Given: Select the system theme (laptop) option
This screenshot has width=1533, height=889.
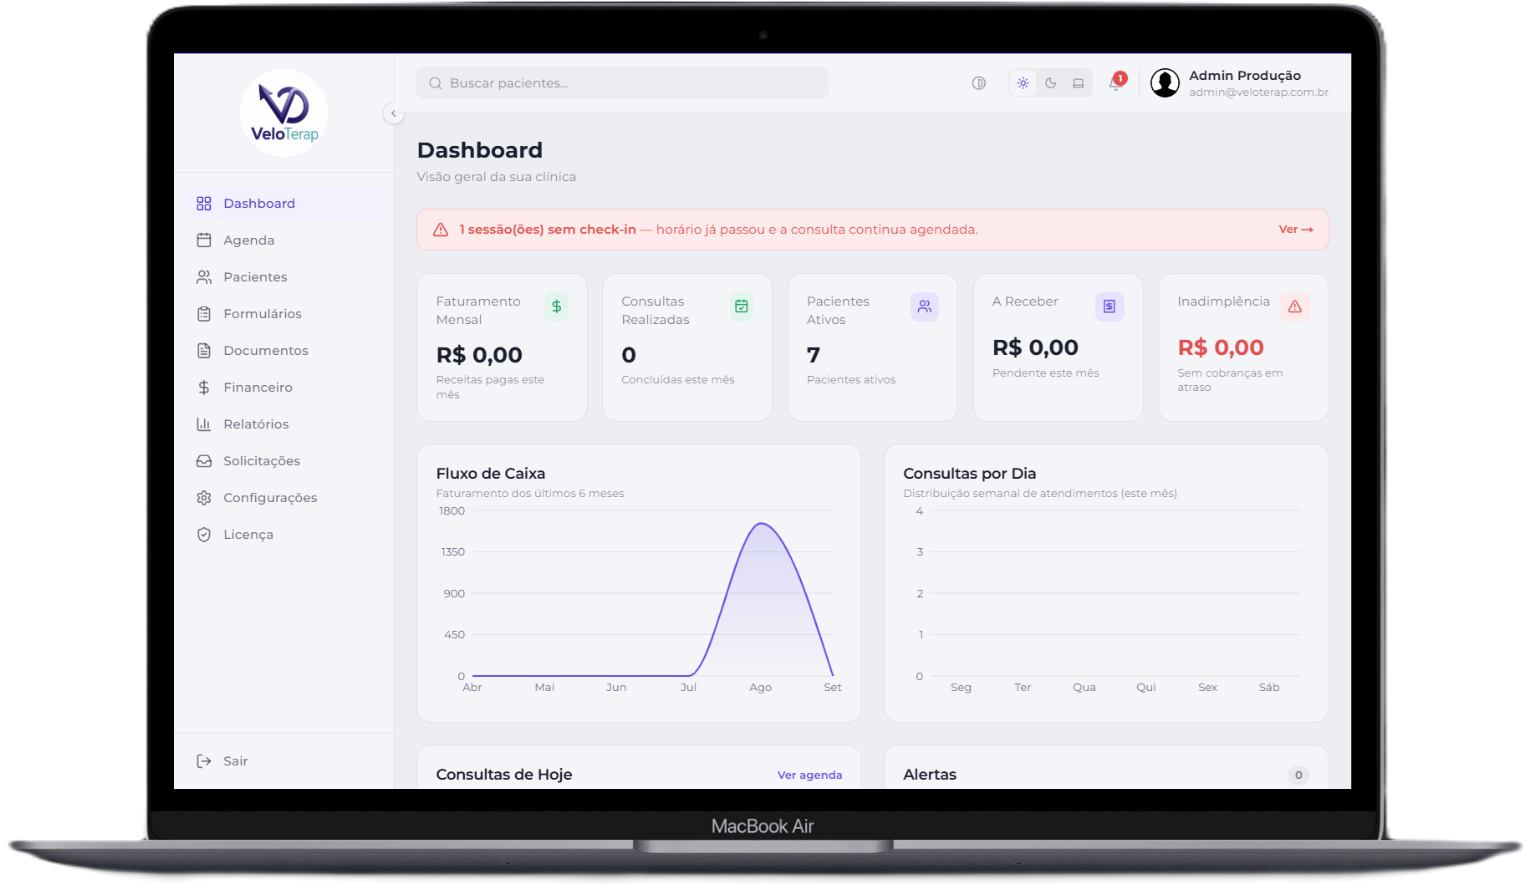Looking at the screenshot, I should click(x=1078, y=83).
